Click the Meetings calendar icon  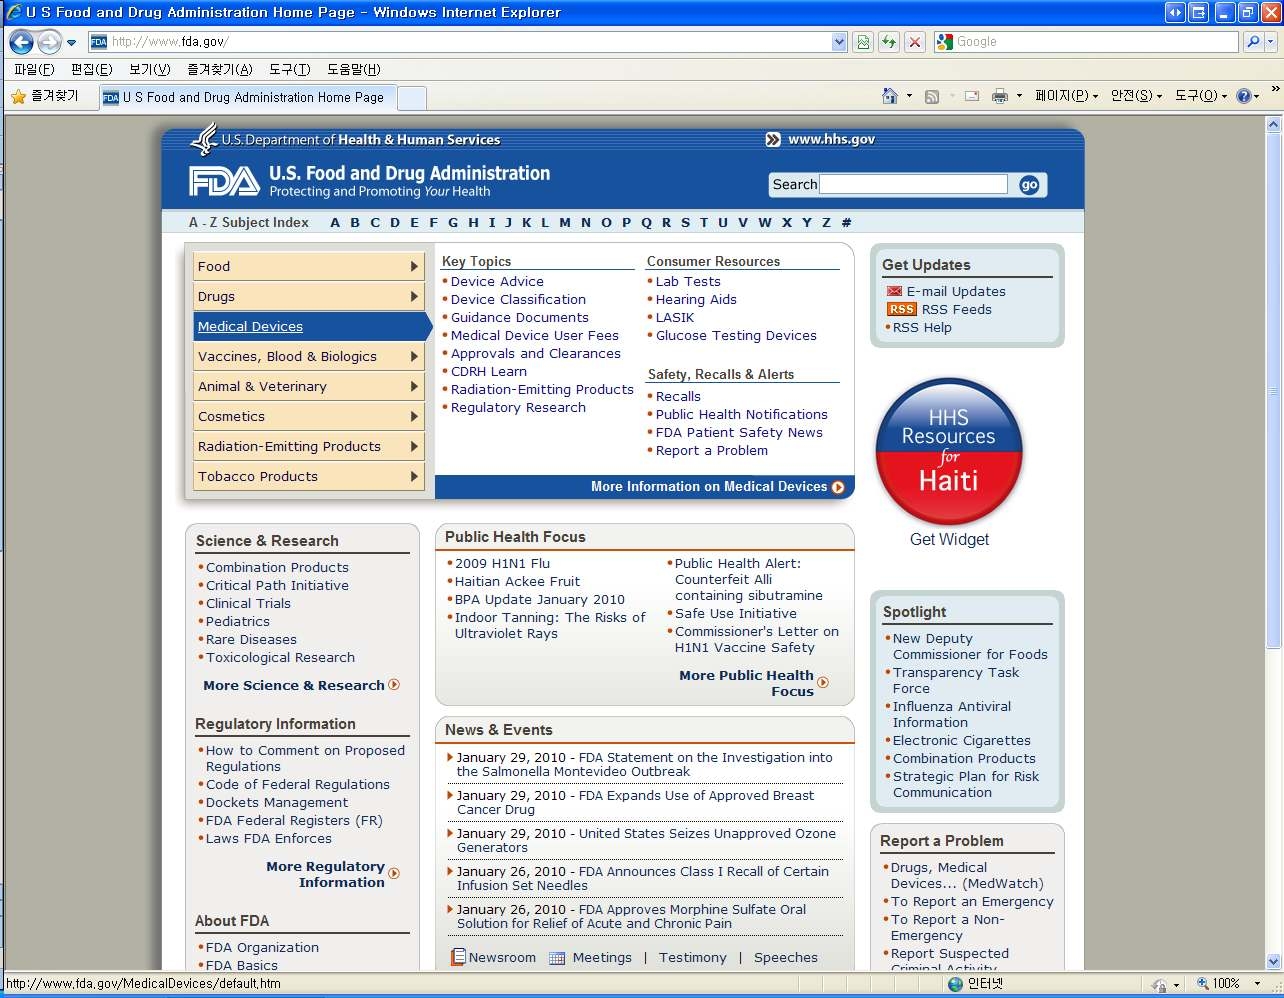[x=557, y=958]
